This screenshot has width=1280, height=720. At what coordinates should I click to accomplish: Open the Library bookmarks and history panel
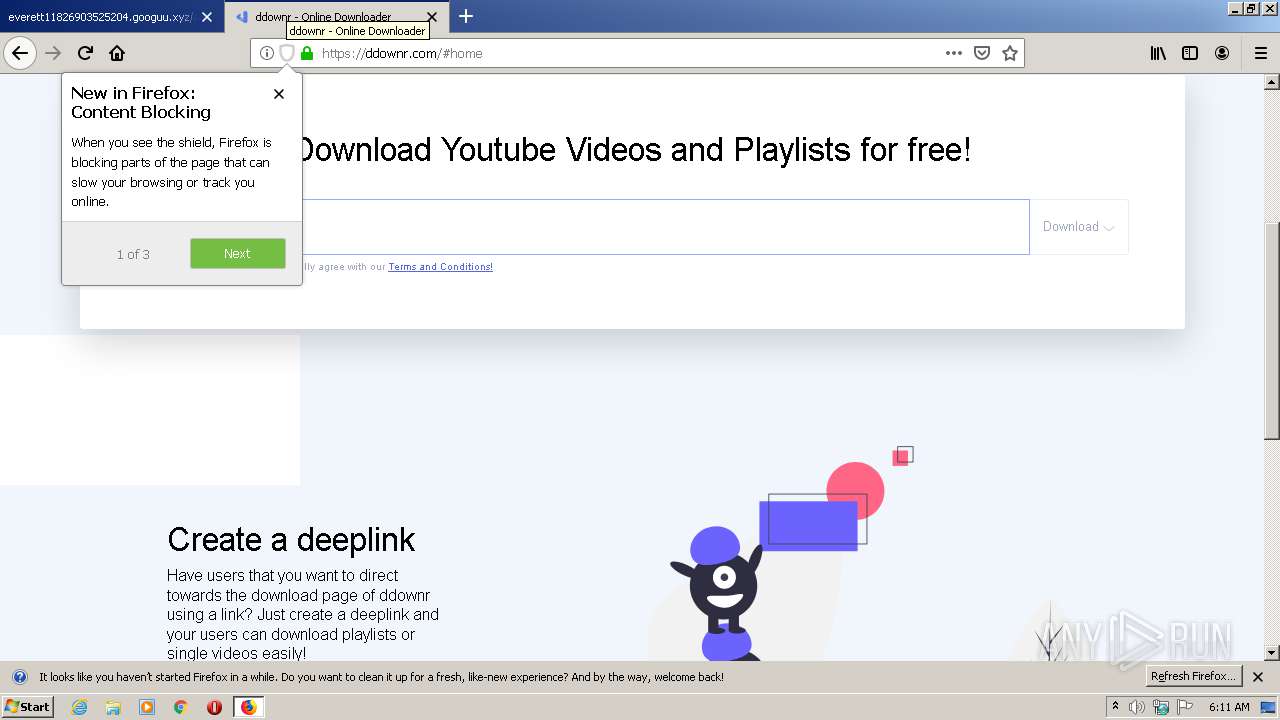pos(1158,53)
